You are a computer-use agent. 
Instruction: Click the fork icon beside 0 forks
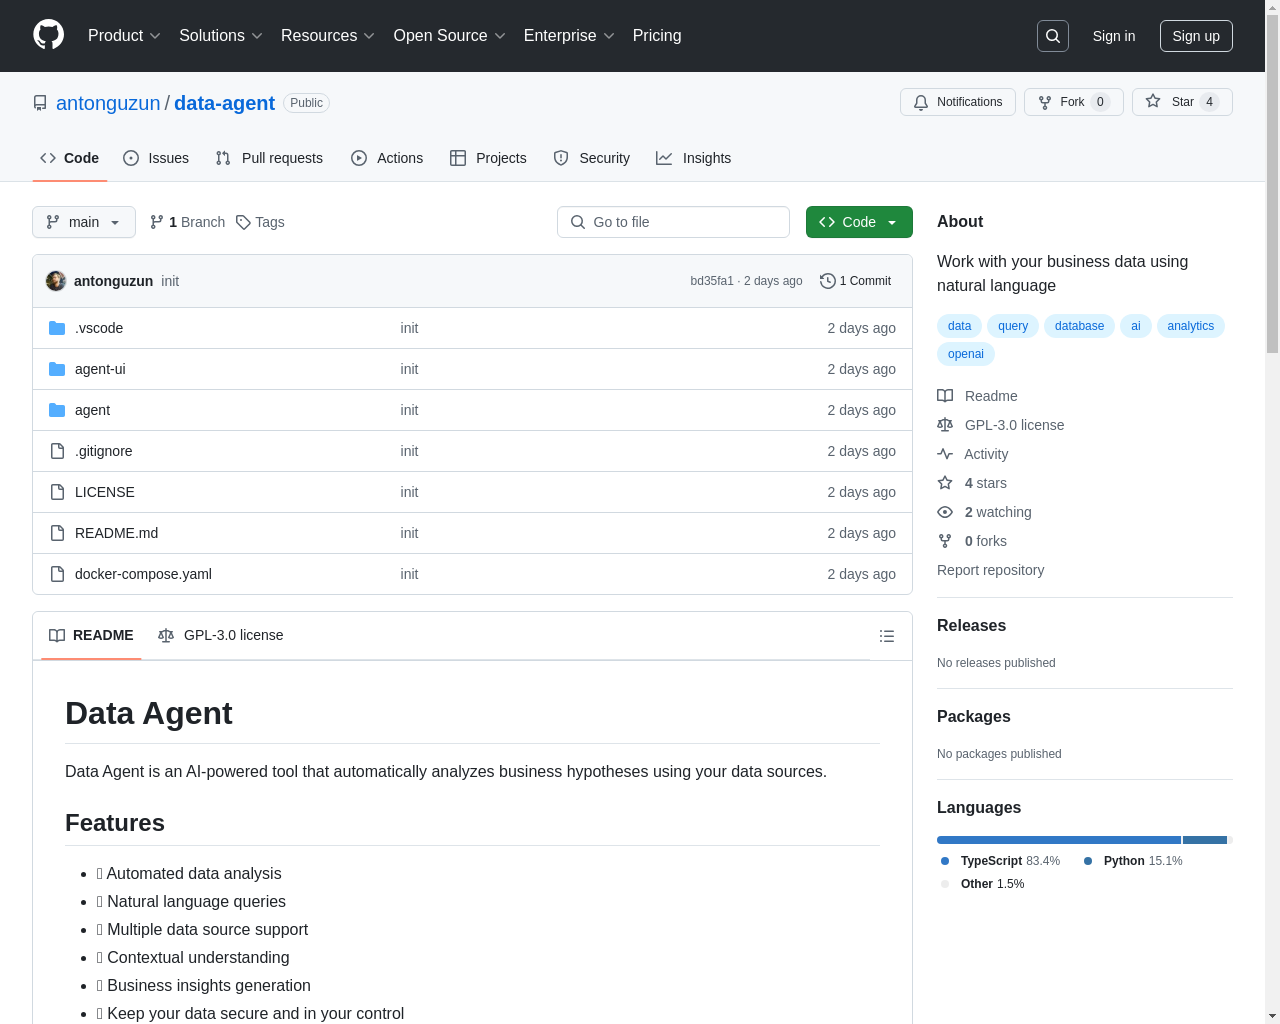[945, 541]
